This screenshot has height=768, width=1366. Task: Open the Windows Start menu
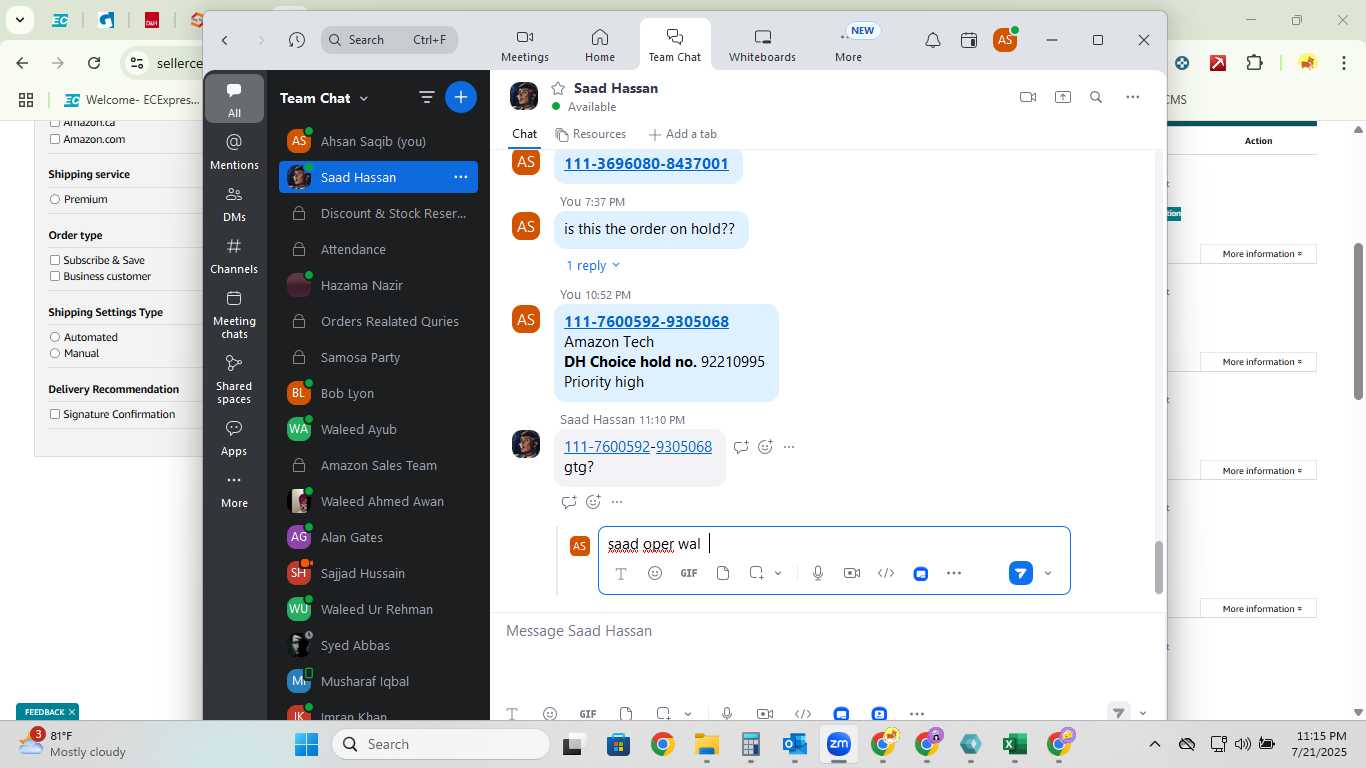coord(306,744)
